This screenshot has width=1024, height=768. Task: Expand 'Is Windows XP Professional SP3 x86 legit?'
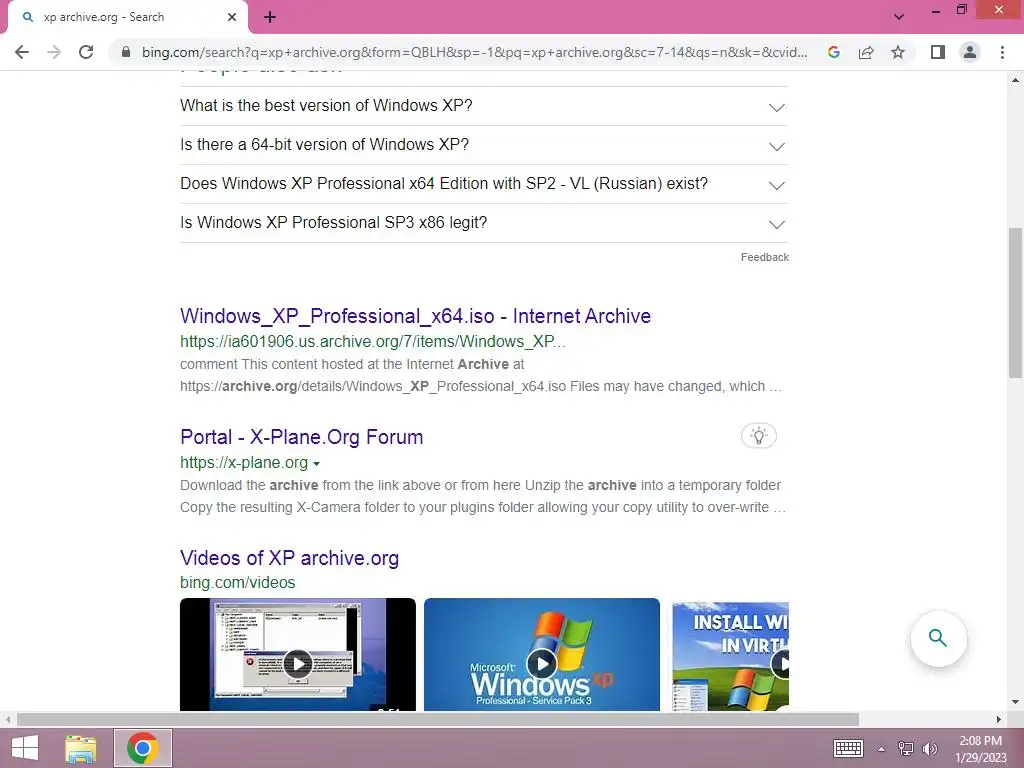(484, 223)
